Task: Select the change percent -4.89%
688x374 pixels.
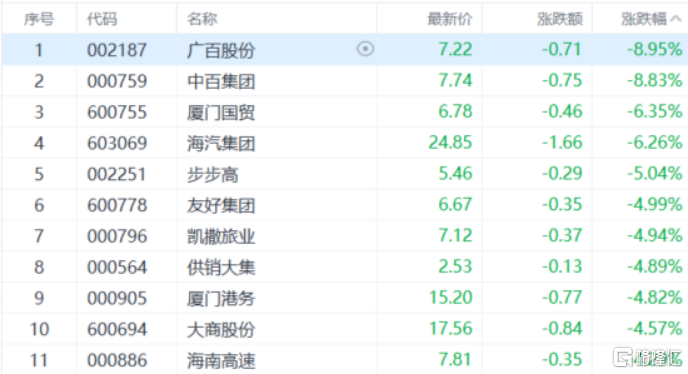Action: pyautogui.click(x=654, y=266)
